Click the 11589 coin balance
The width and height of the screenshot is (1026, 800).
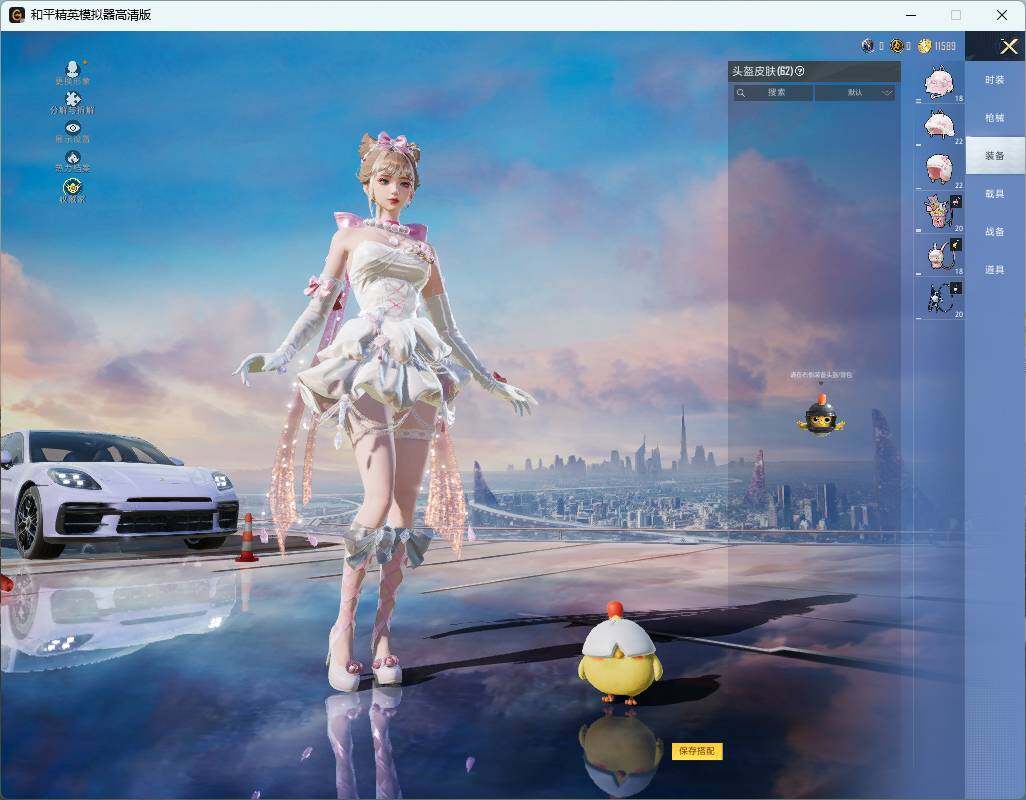pos(945,46)
